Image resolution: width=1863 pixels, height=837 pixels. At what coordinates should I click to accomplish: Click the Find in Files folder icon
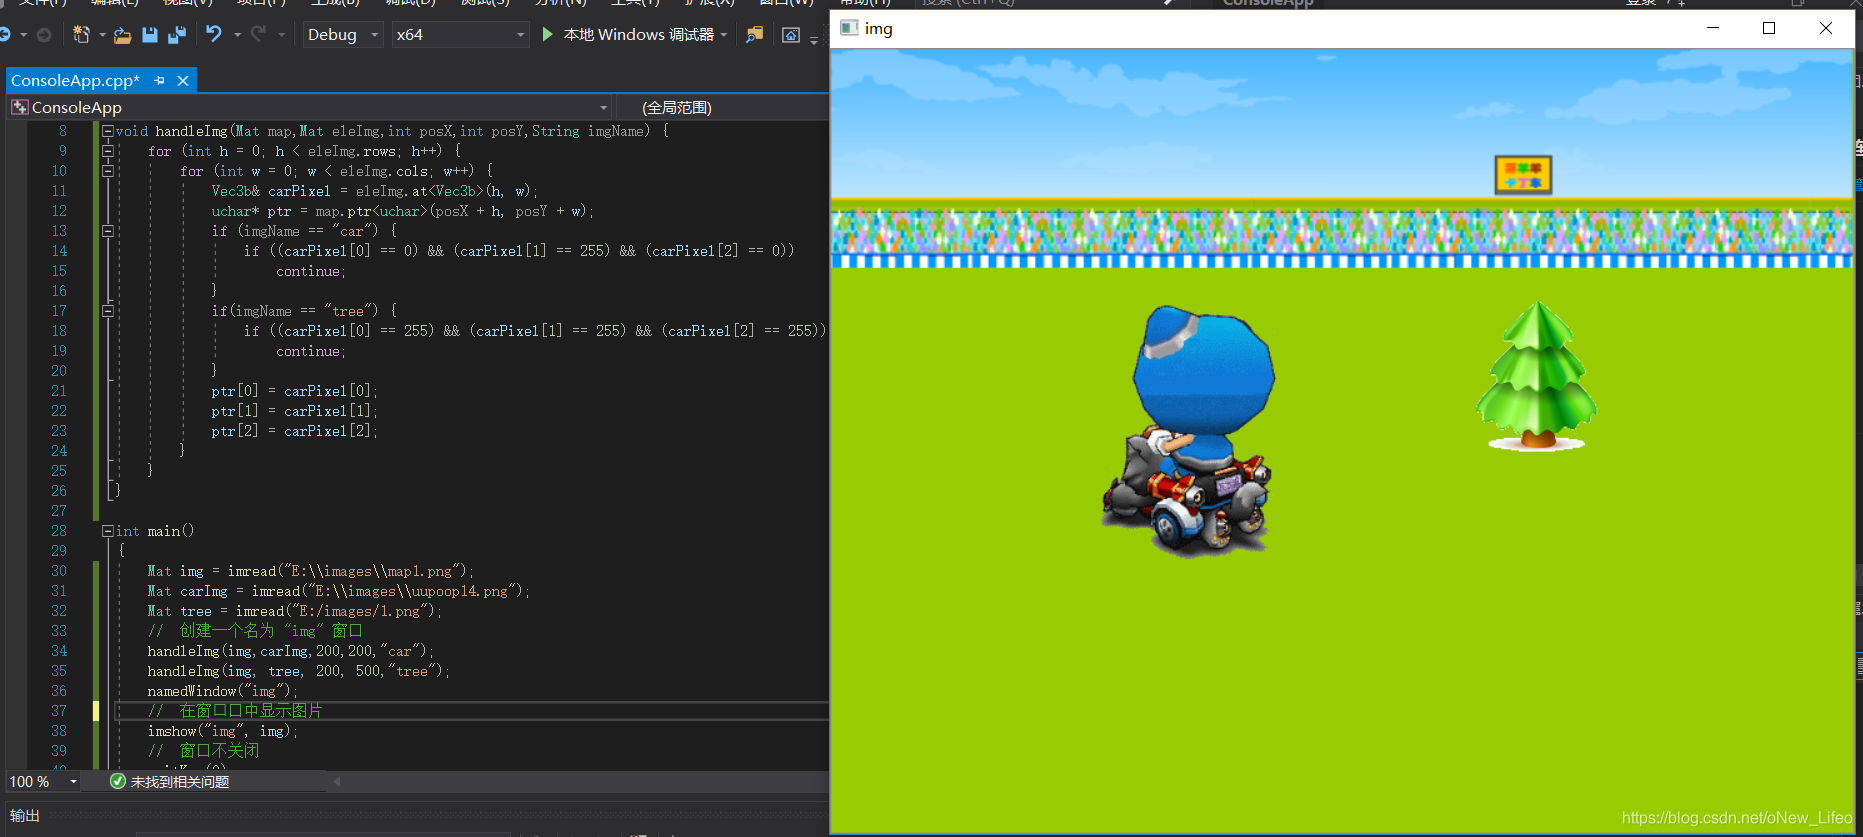pyautogui.click(x=754, y=35)
